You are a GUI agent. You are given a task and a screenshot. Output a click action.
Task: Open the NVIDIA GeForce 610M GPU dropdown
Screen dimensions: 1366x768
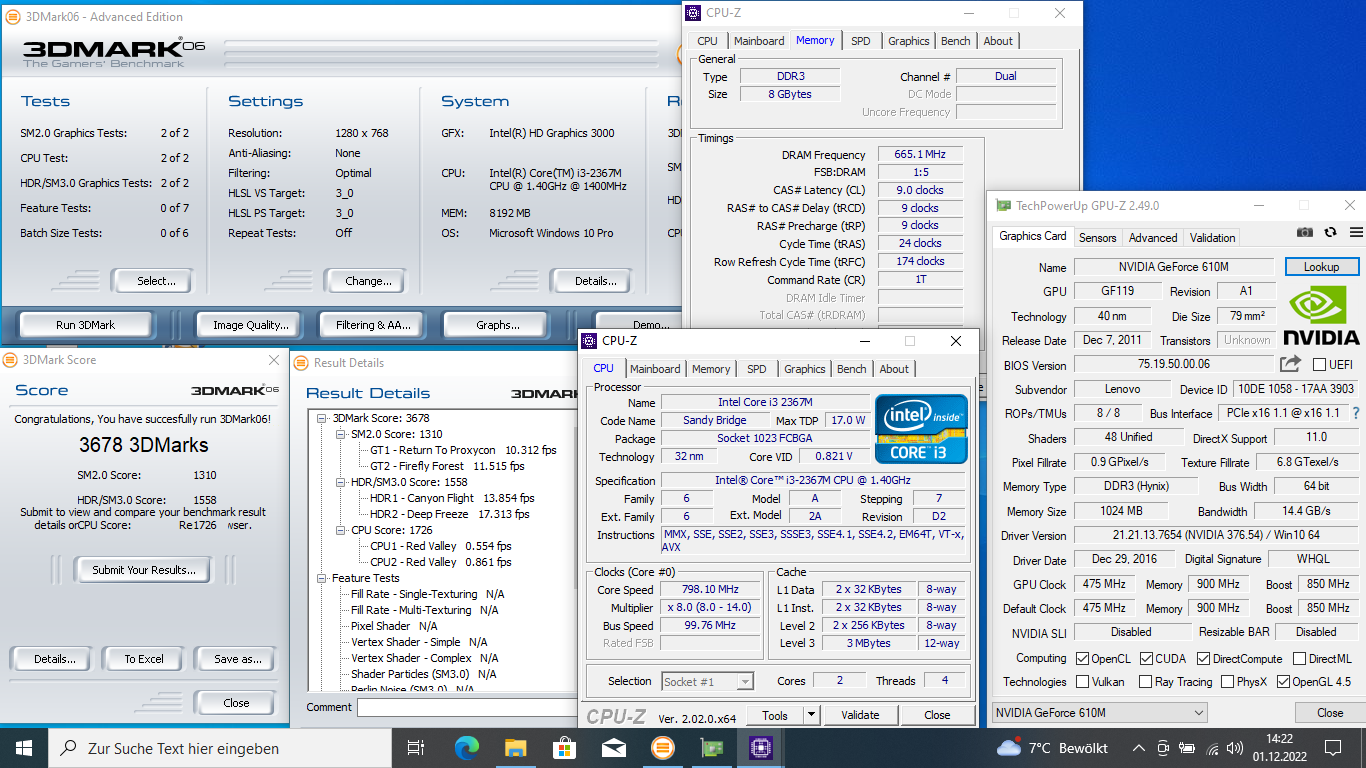1100,713
